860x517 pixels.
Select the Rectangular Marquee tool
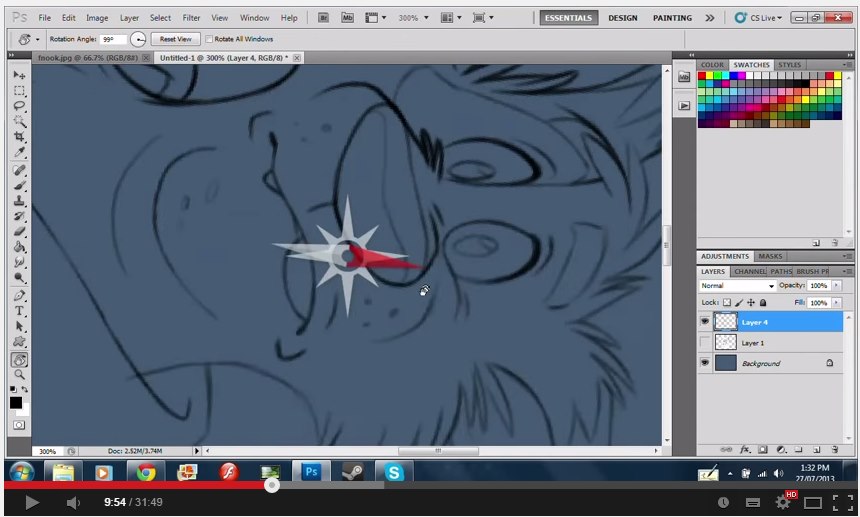click(19, 90)
